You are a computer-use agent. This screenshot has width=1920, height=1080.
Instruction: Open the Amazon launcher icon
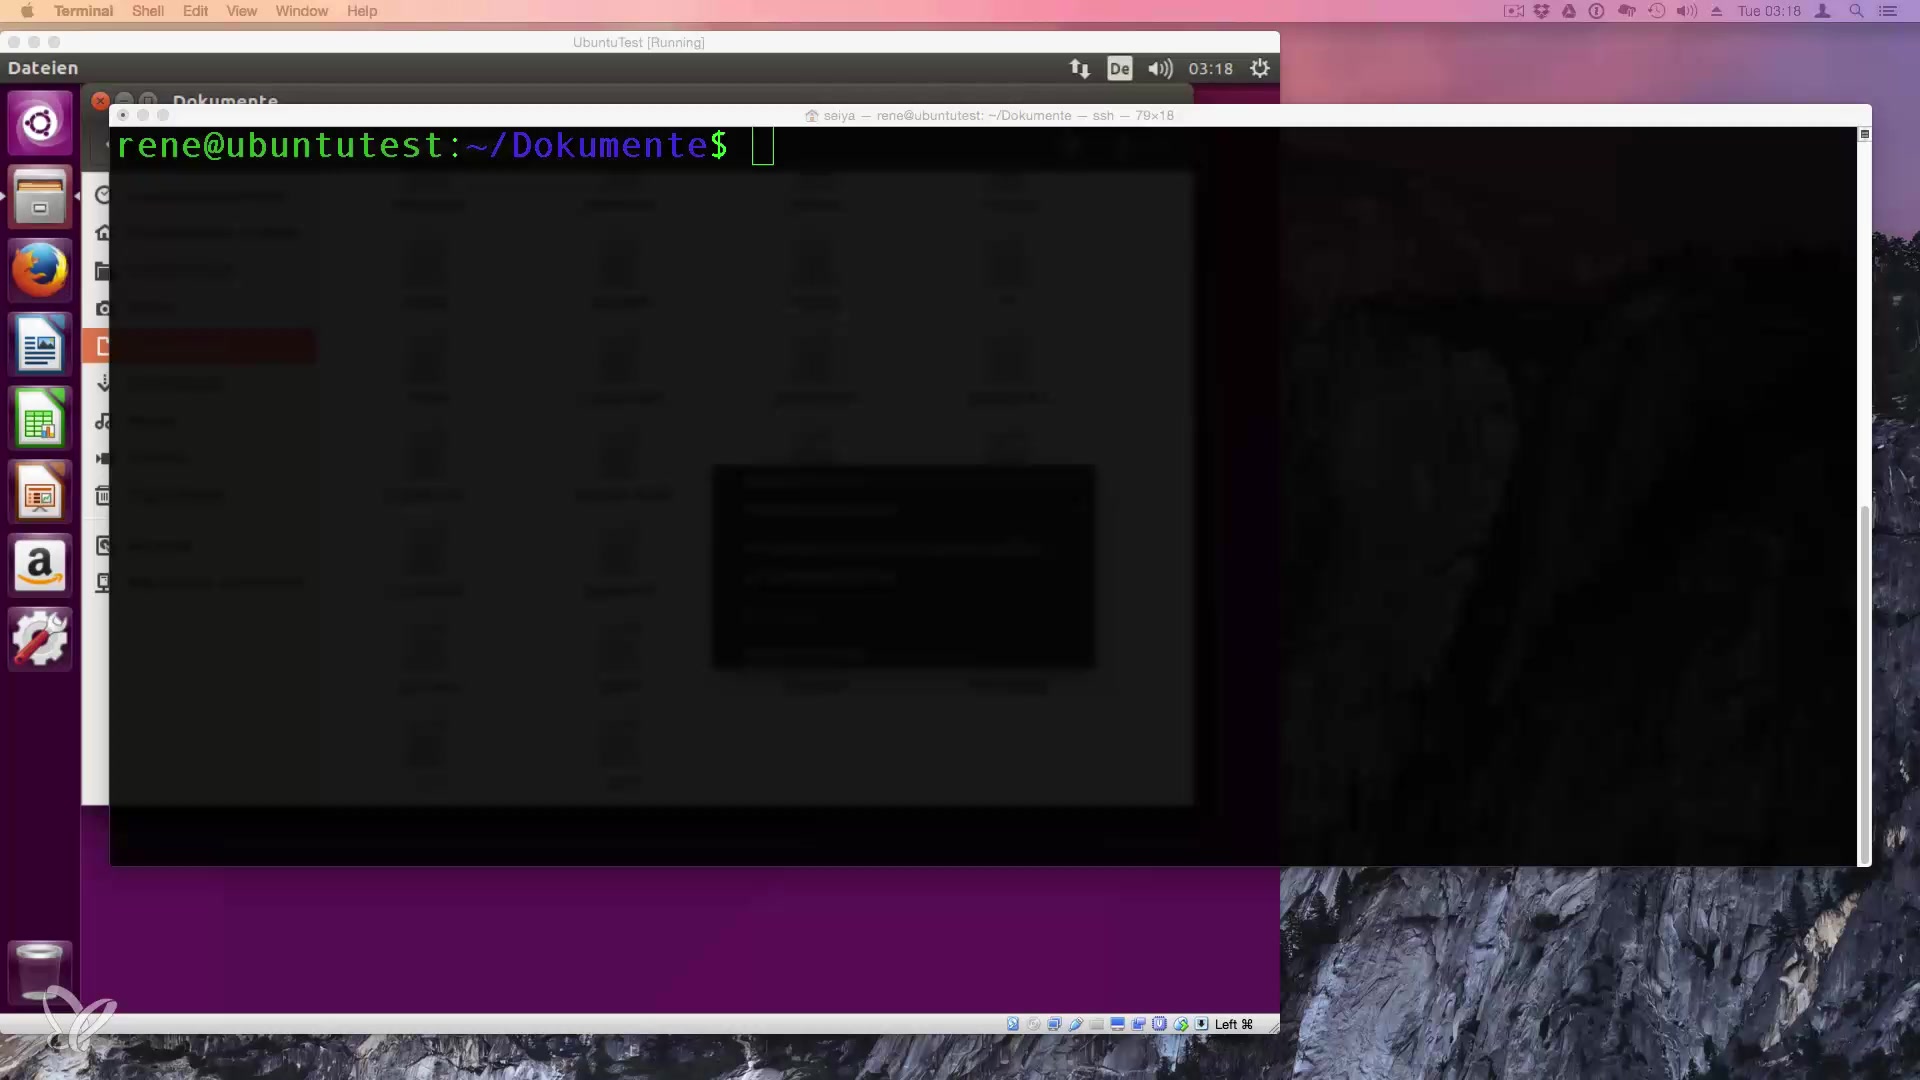[x=40, y=566]
